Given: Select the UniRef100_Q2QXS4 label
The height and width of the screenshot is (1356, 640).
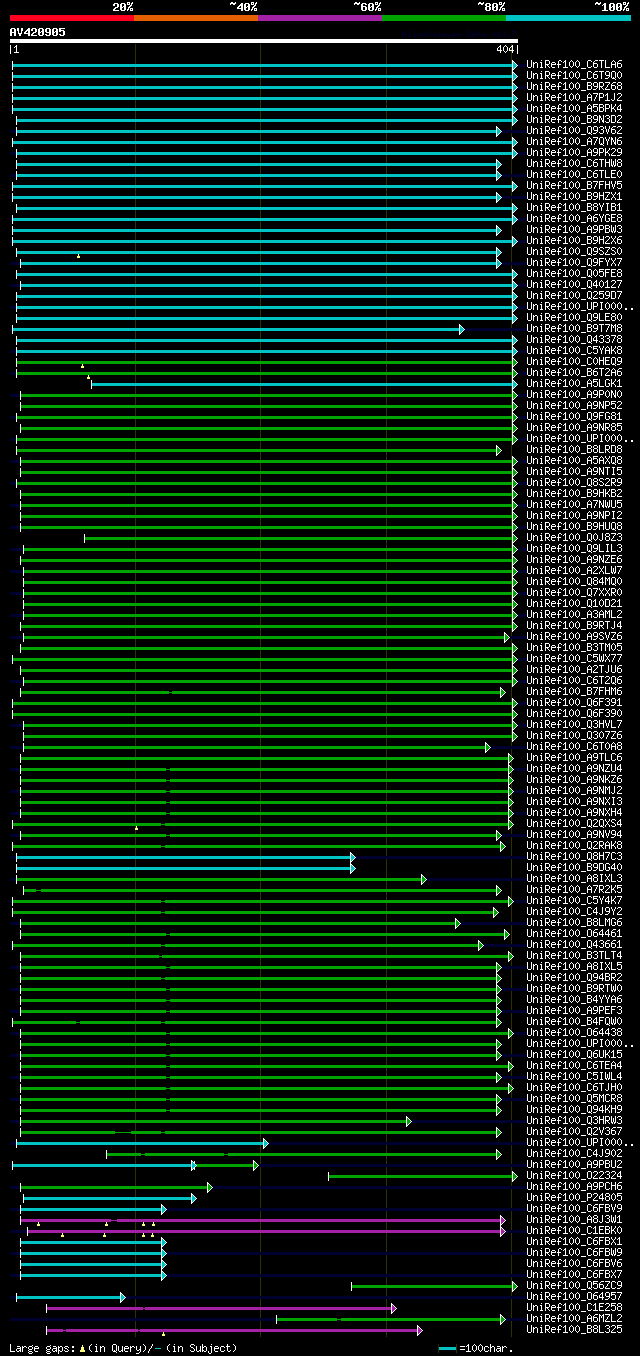Looking at the screenshot, I should pyautogui.click(x=574, y=823).
